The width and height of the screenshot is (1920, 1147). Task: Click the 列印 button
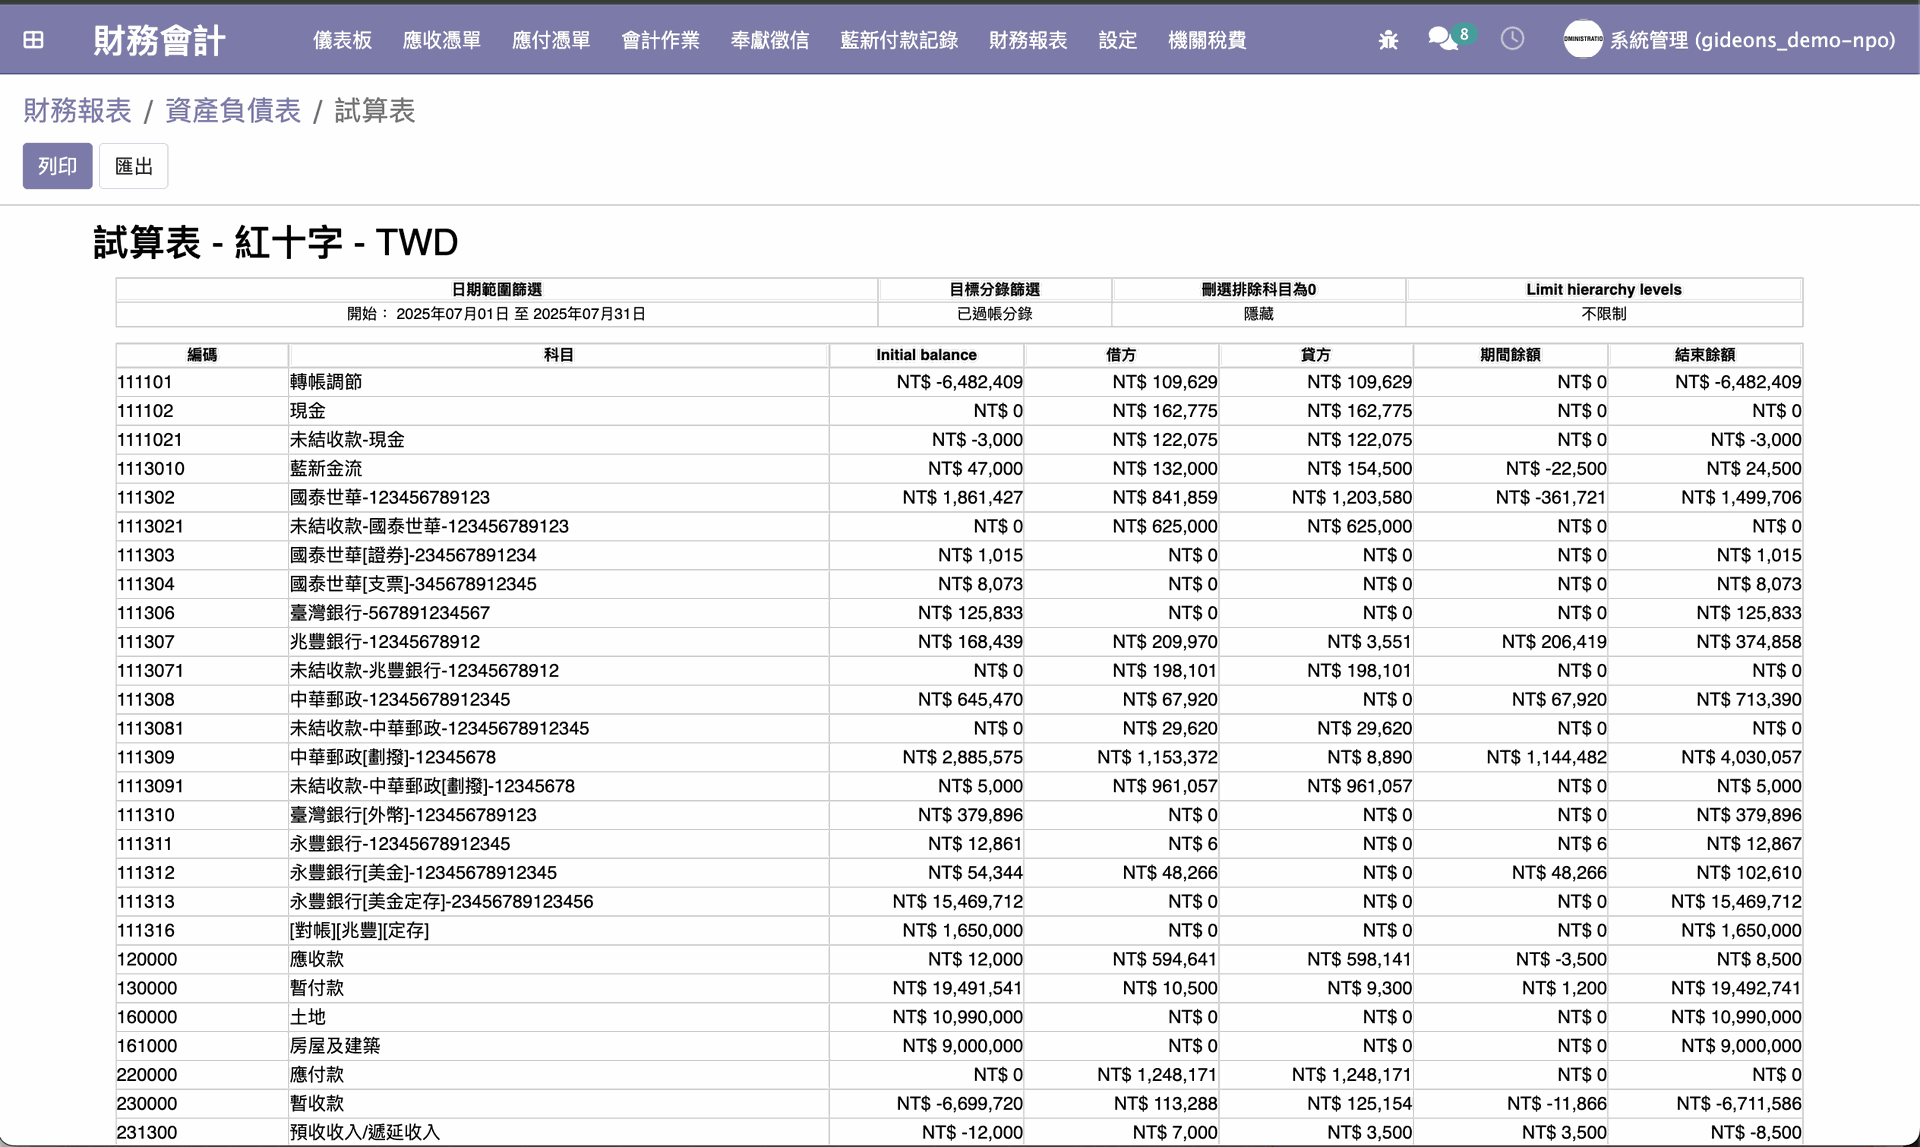[57, 166]
